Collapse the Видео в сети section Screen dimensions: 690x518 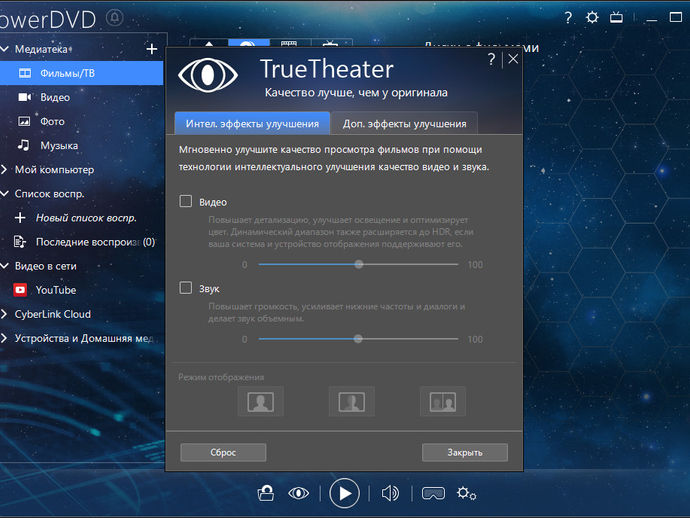pyautogui.click(x=5, y=266)
